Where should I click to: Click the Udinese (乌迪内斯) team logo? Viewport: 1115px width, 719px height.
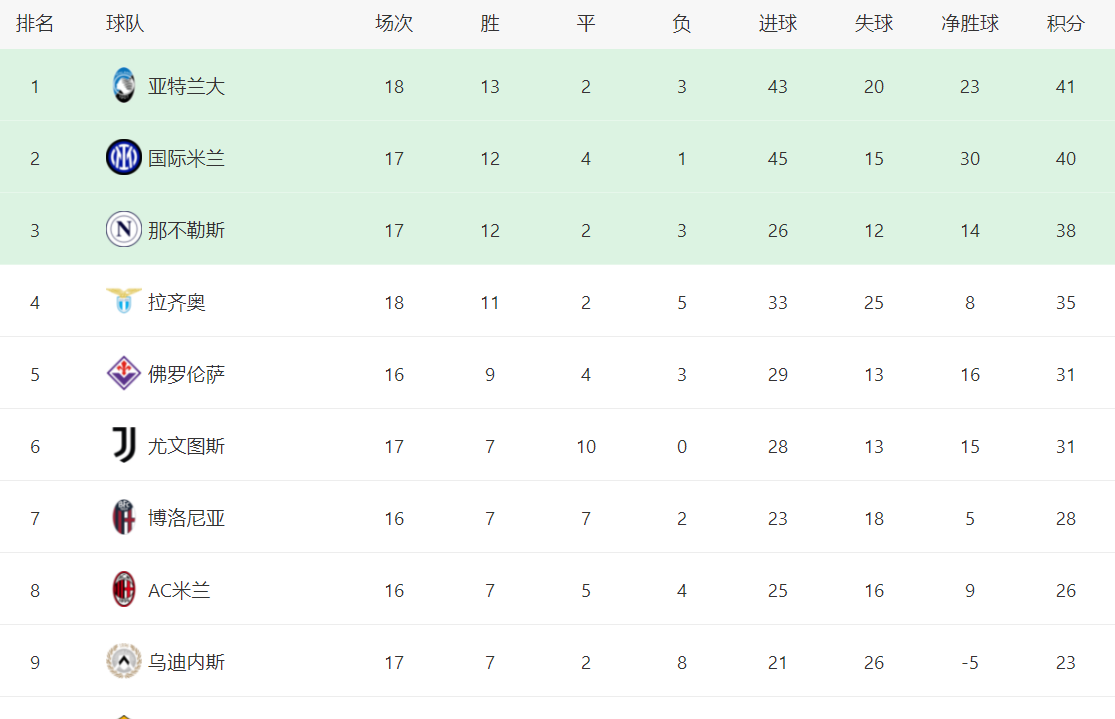coord(124,662)
